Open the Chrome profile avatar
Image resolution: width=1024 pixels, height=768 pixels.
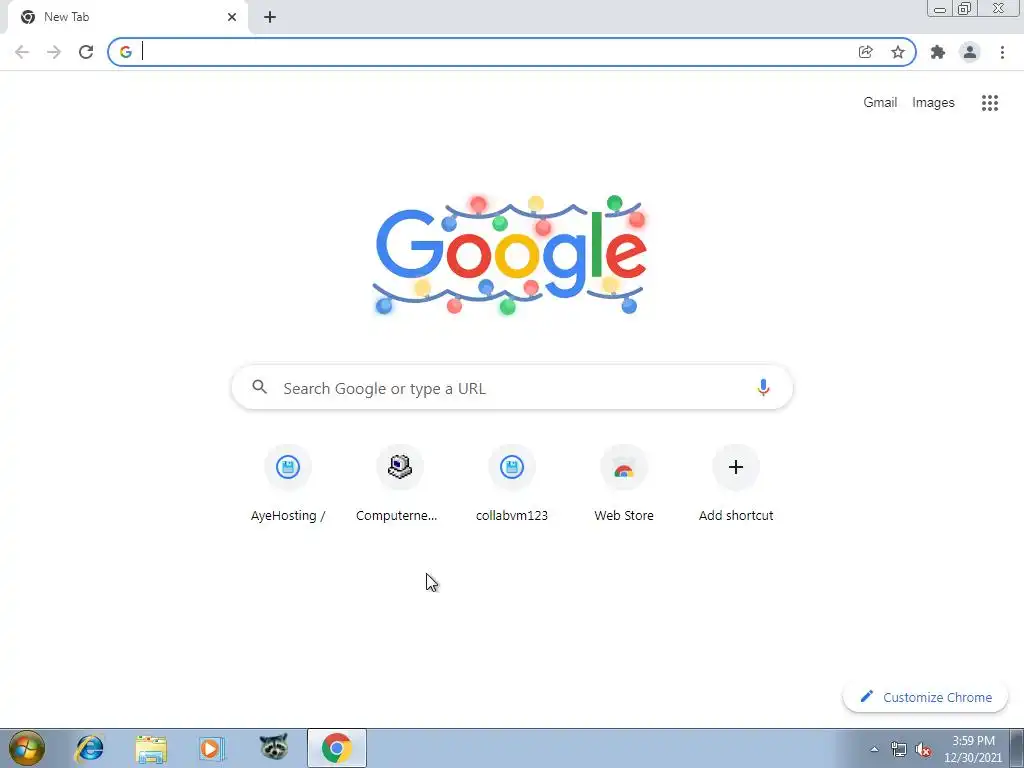[970, 52]
